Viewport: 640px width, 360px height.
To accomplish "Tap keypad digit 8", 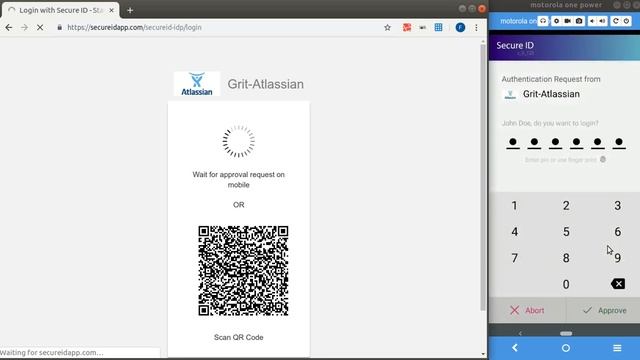I will click(x=566, y=258).
